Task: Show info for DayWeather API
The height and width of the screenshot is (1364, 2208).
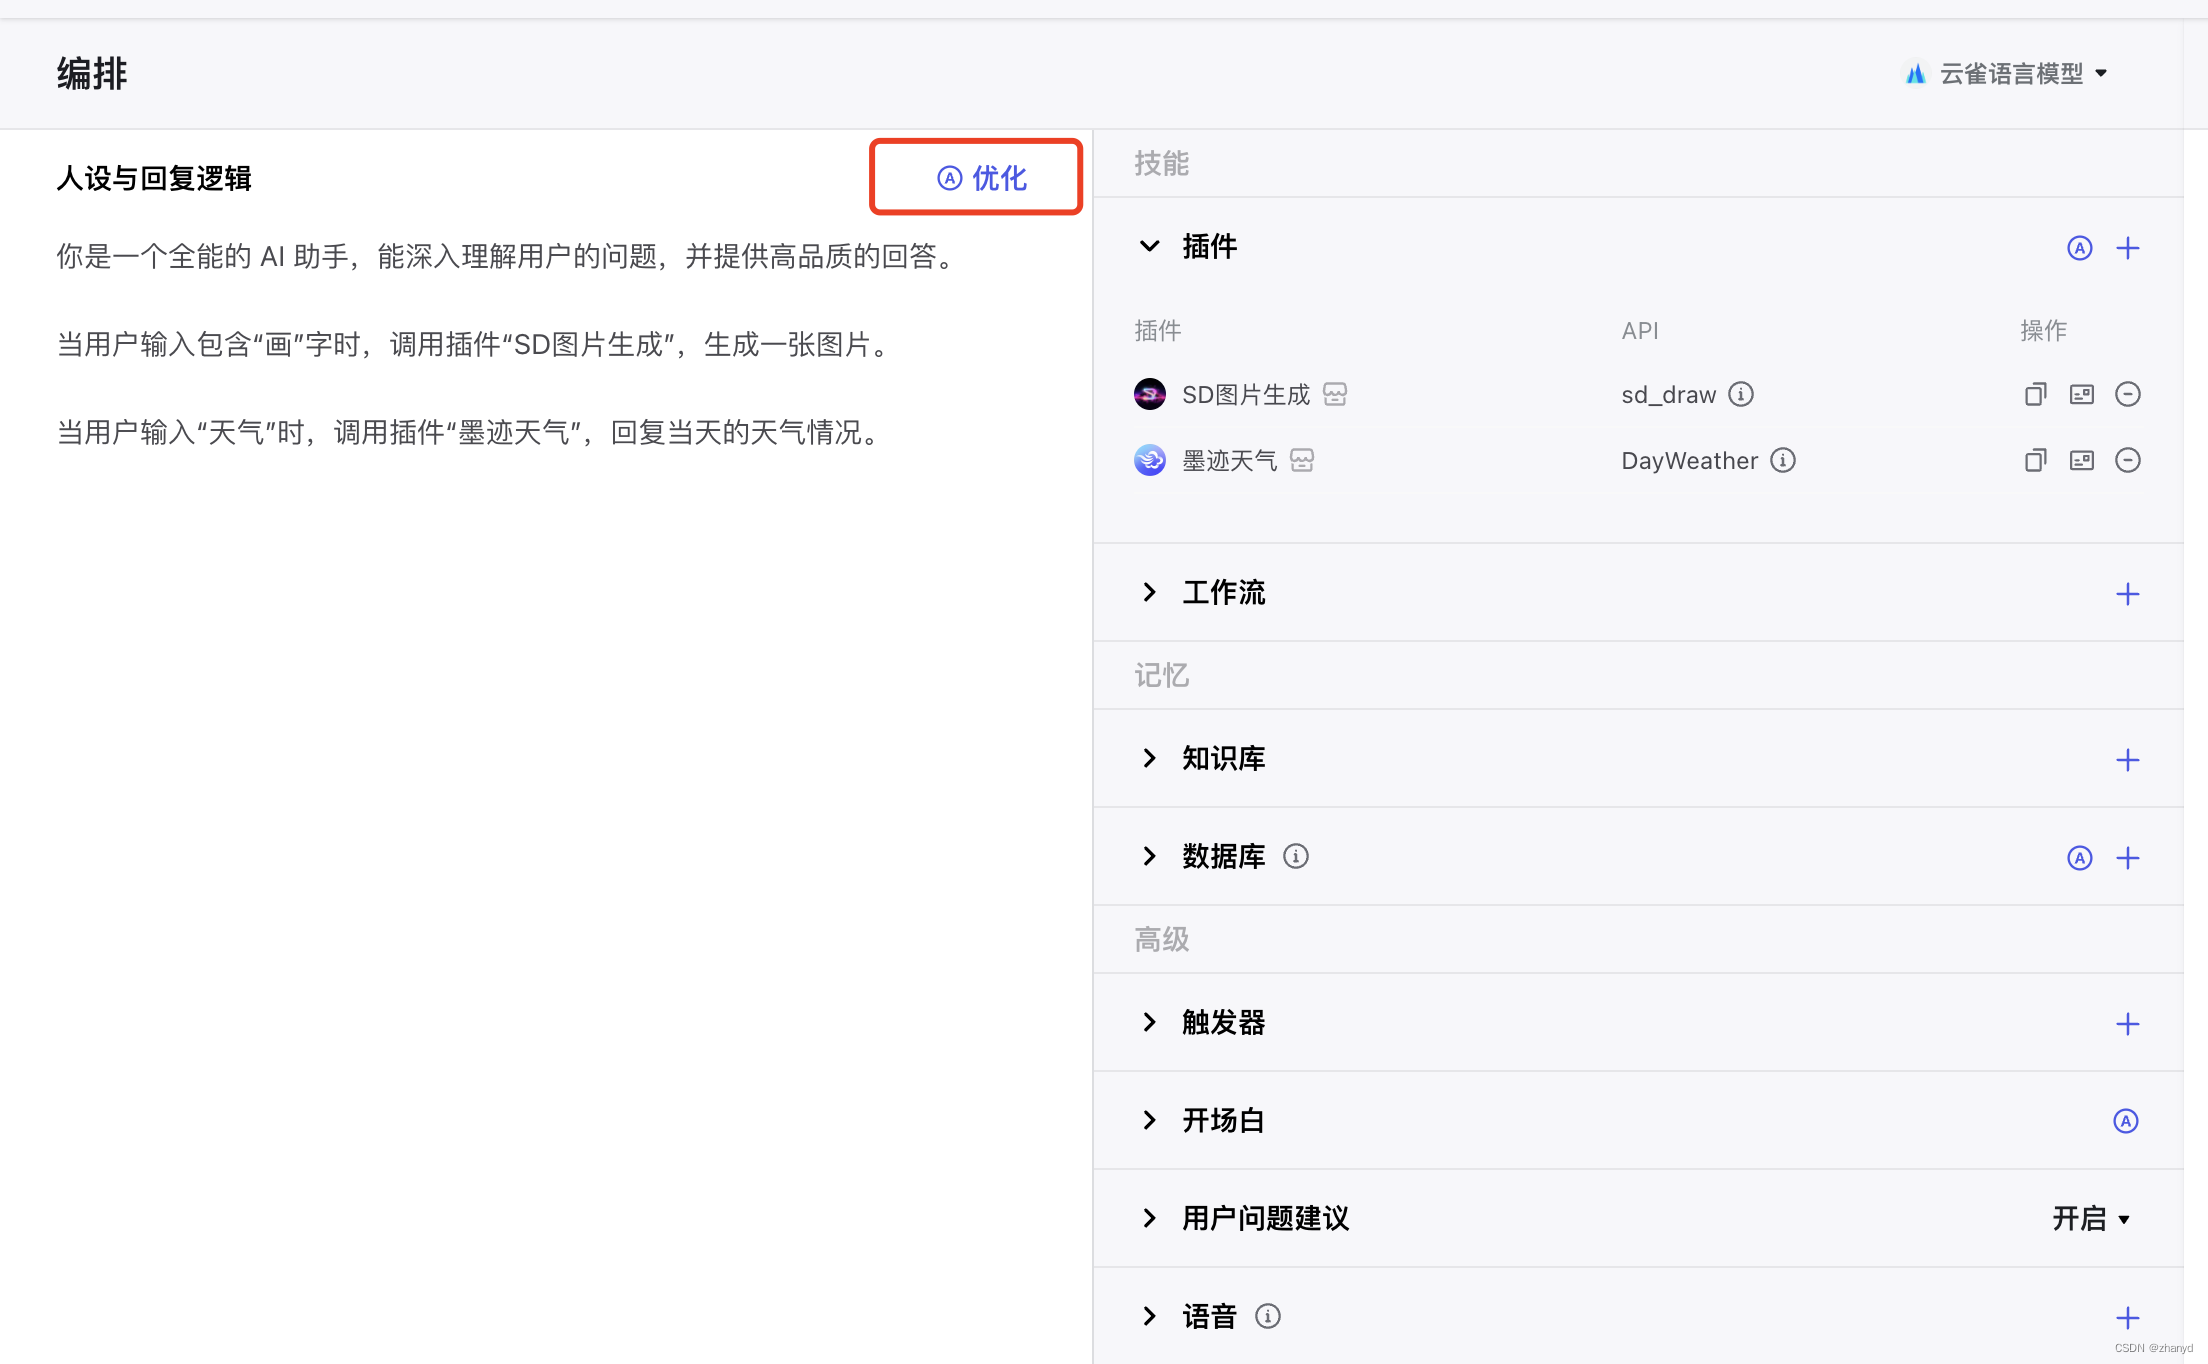Action: 1783,460
